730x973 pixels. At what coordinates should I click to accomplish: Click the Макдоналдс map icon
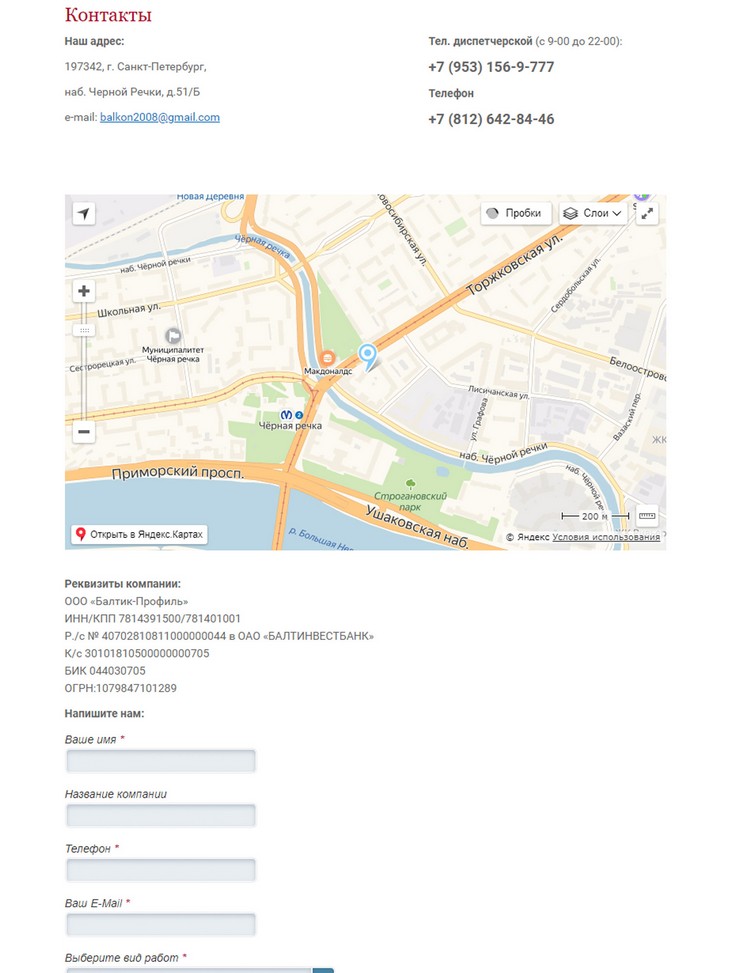click(x=328, y=358)
